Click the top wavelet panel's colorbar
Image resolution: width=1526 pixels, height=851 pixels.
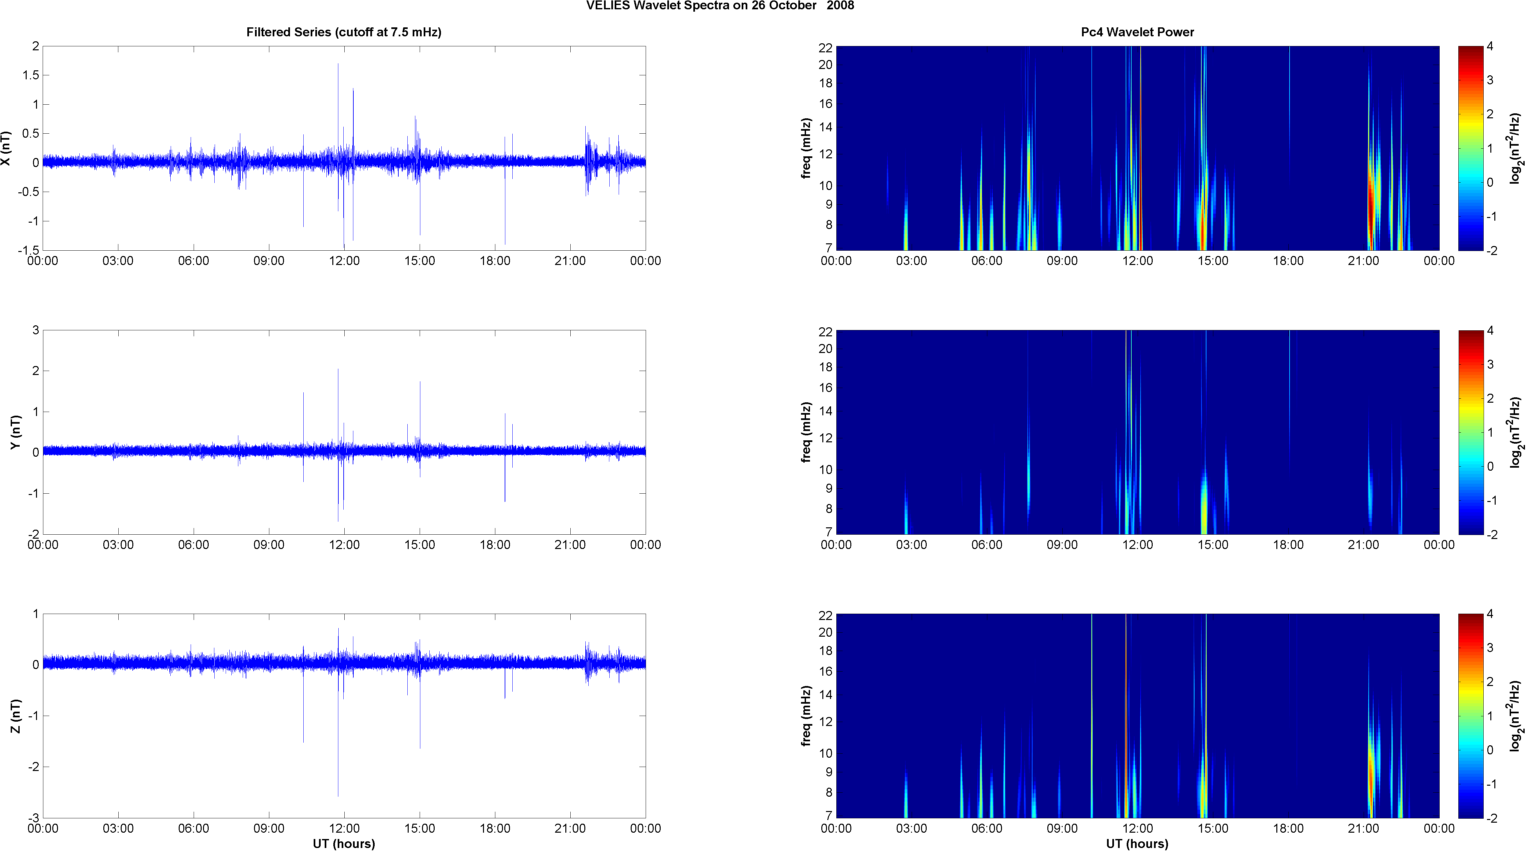(1470, 148)
